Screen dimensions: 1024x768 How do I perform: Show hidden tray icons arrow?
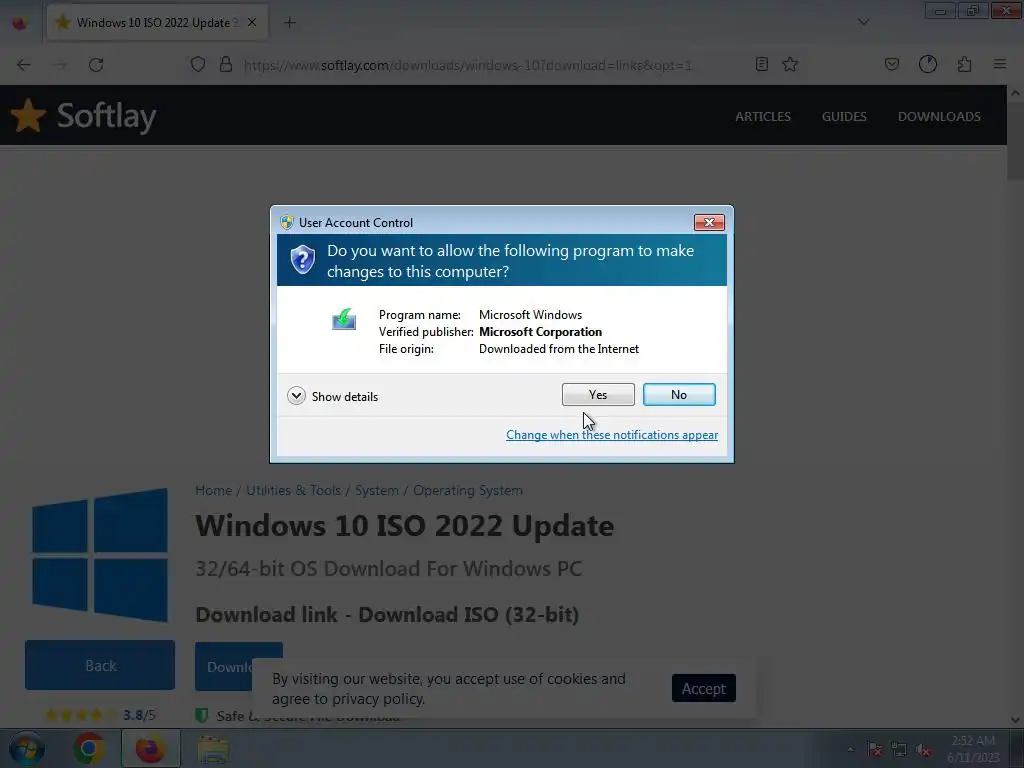tap(850, 749)
